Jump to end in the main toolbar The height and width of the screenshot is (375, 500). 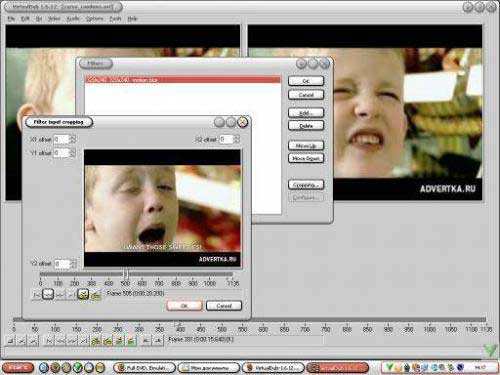click(84, 340)
